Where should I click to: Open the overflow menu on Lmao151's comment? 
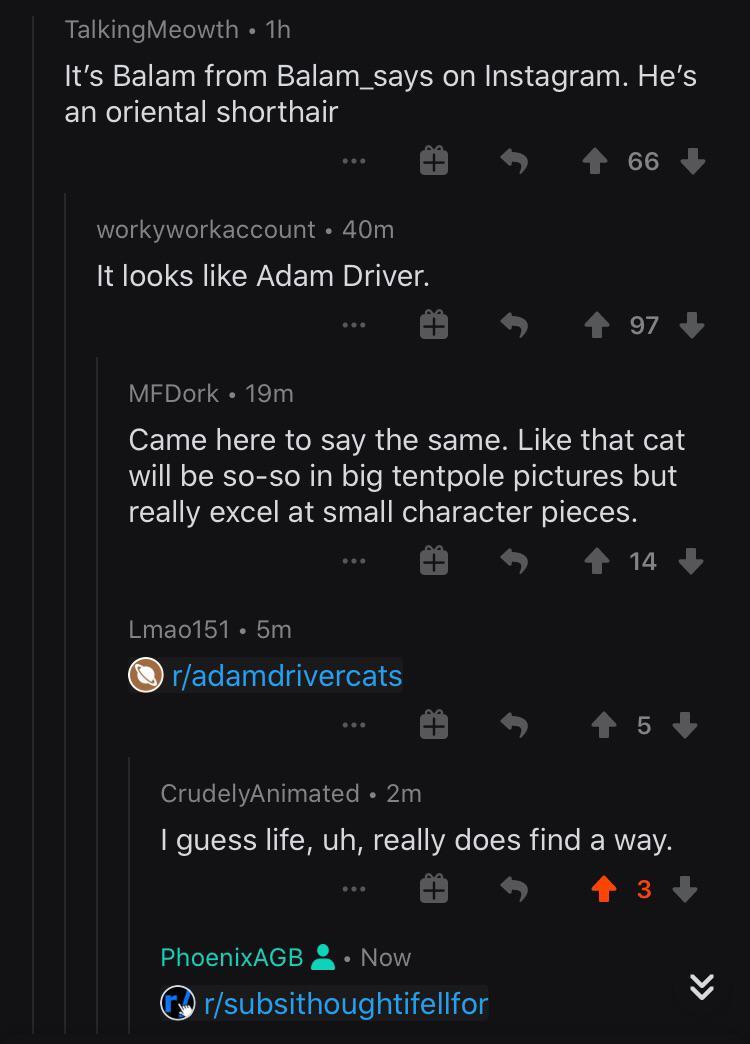coord(353,725)
